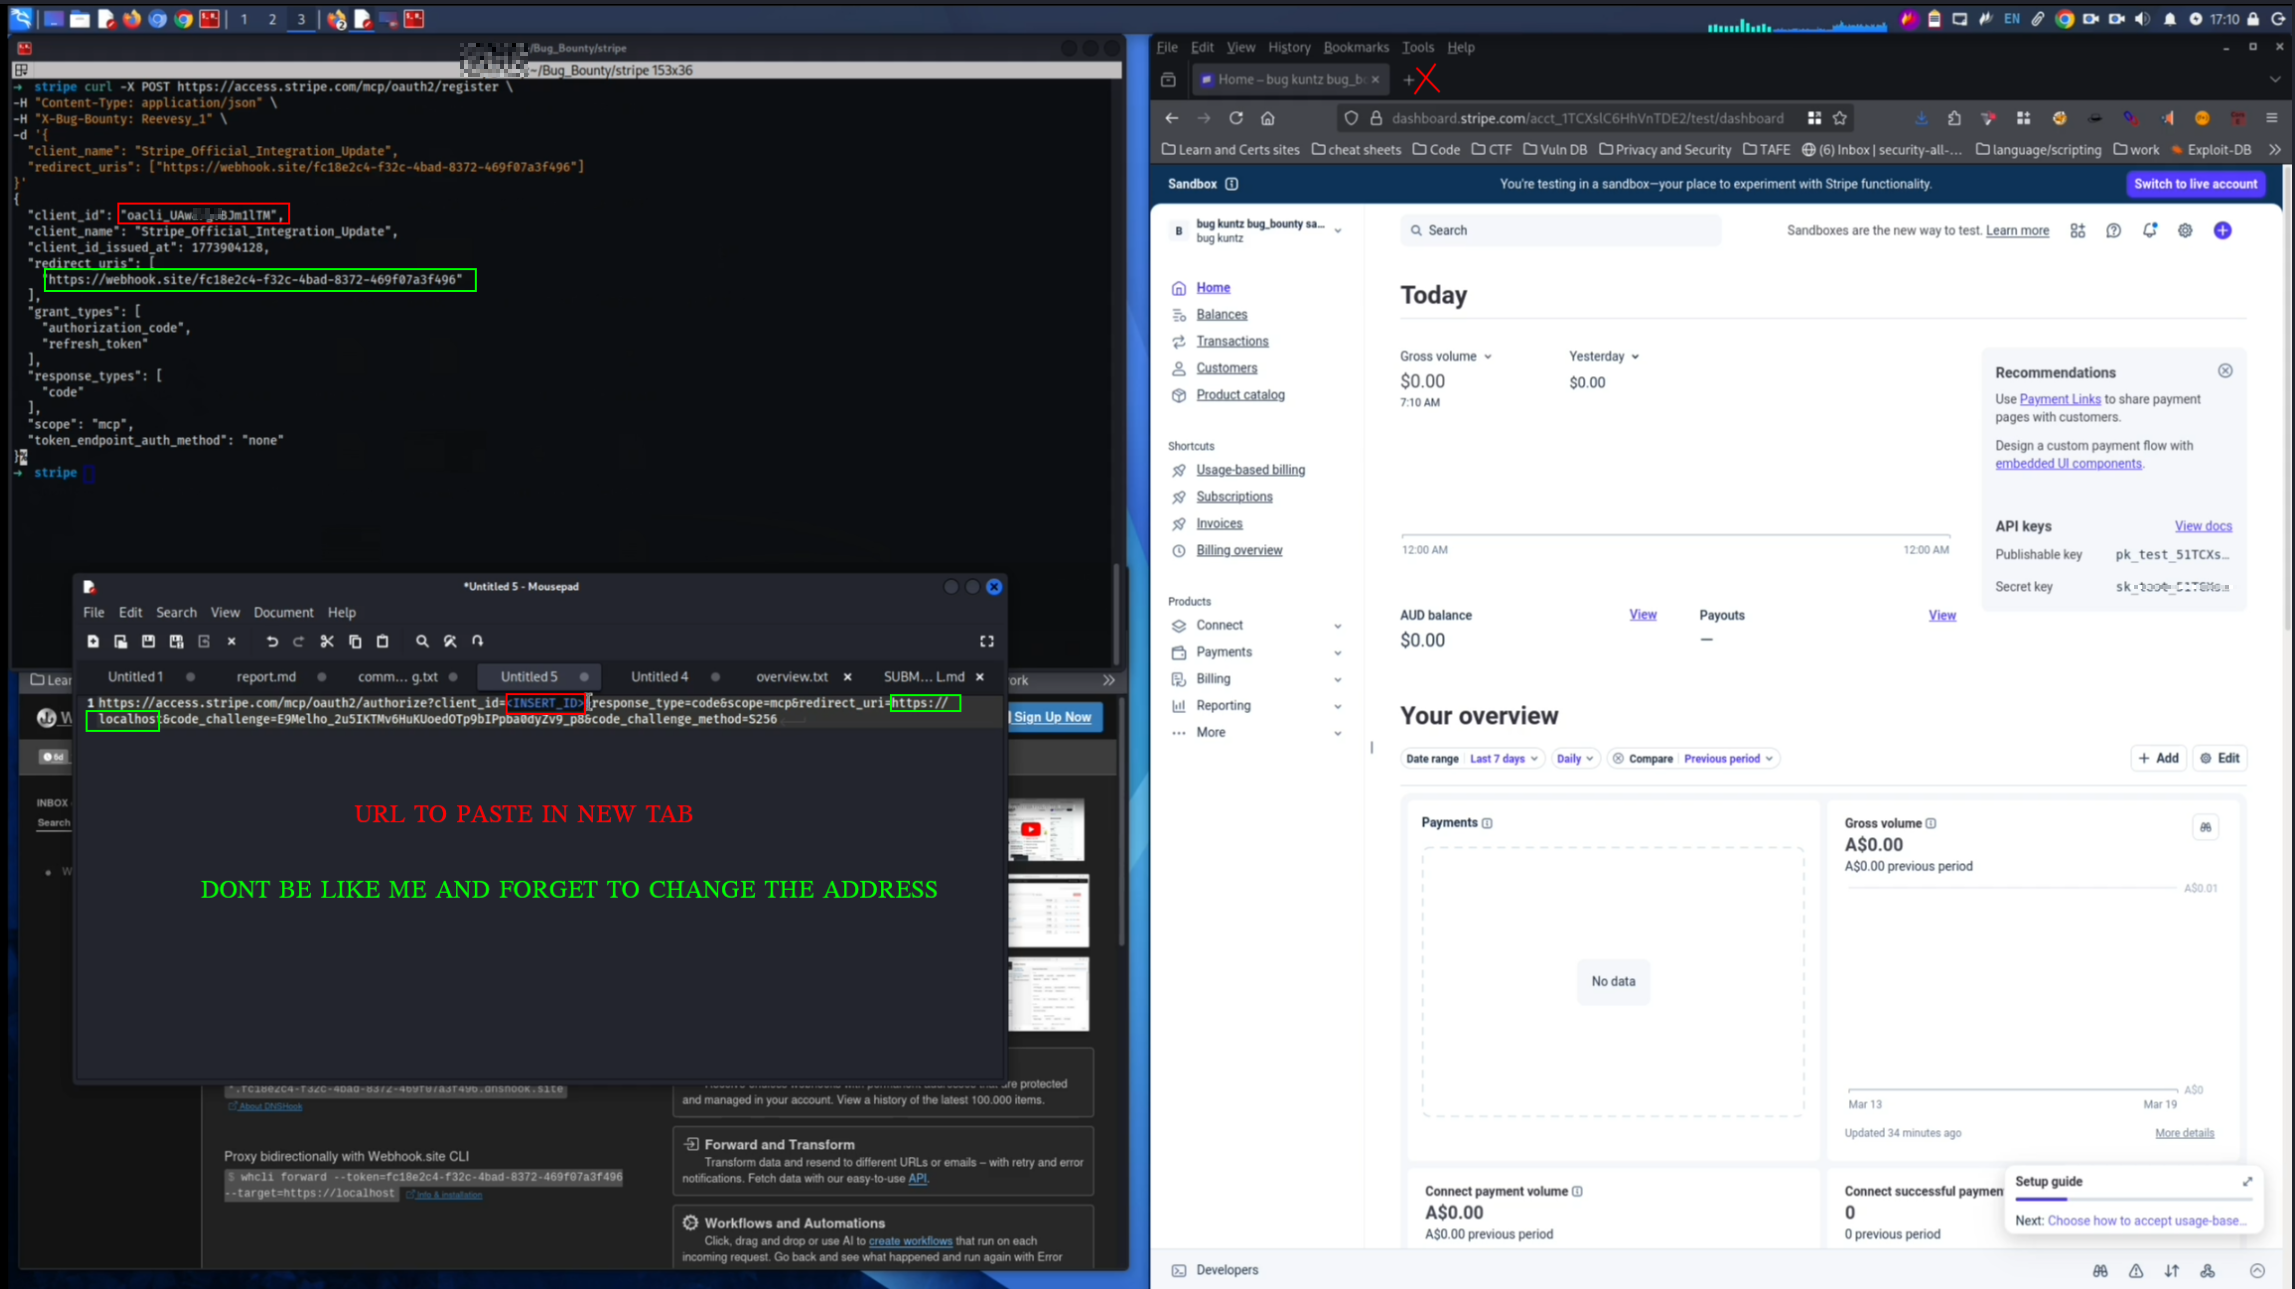Expand the Yesterday dropdown

coord(1604,356)
